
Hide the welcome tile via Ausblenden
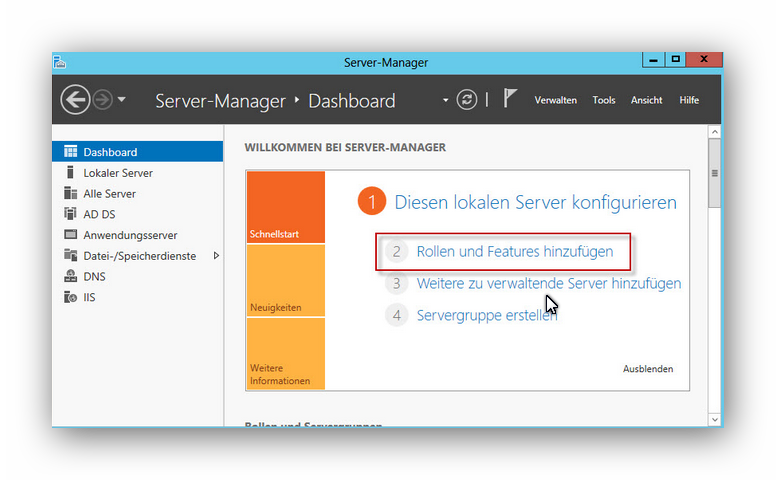point(648,369)
